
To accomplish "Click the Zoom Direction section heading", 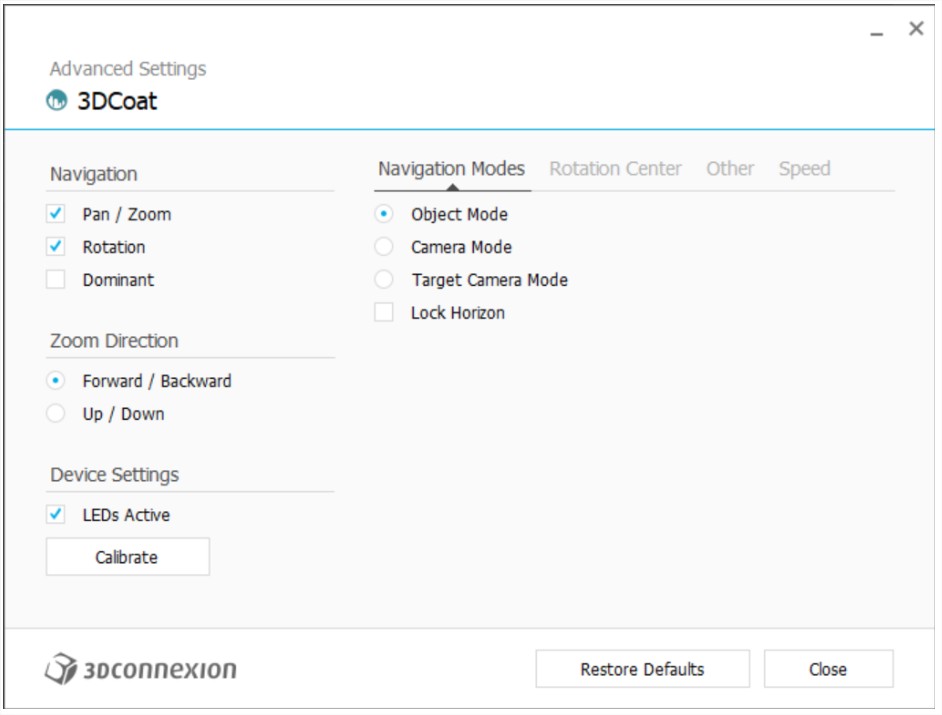I will click(114, 341).
